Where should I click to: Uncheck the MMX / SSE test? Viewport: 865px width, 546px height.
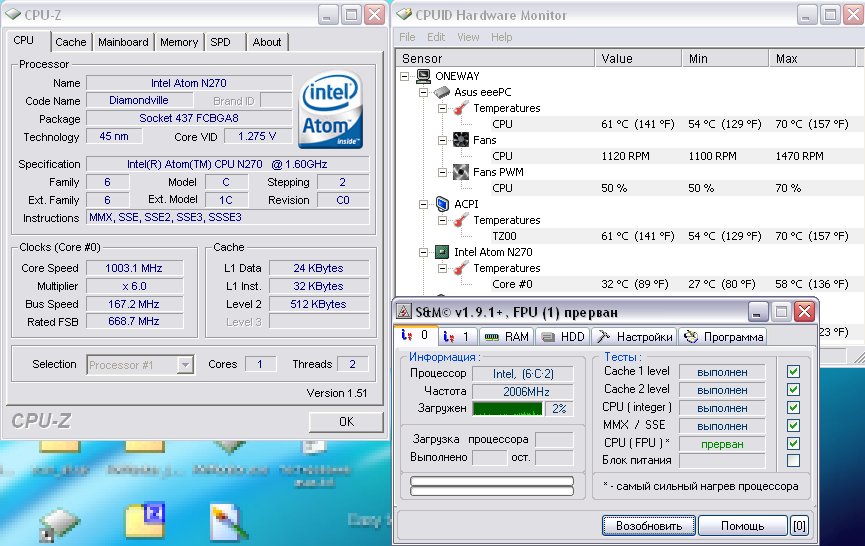tap(793, 425)
